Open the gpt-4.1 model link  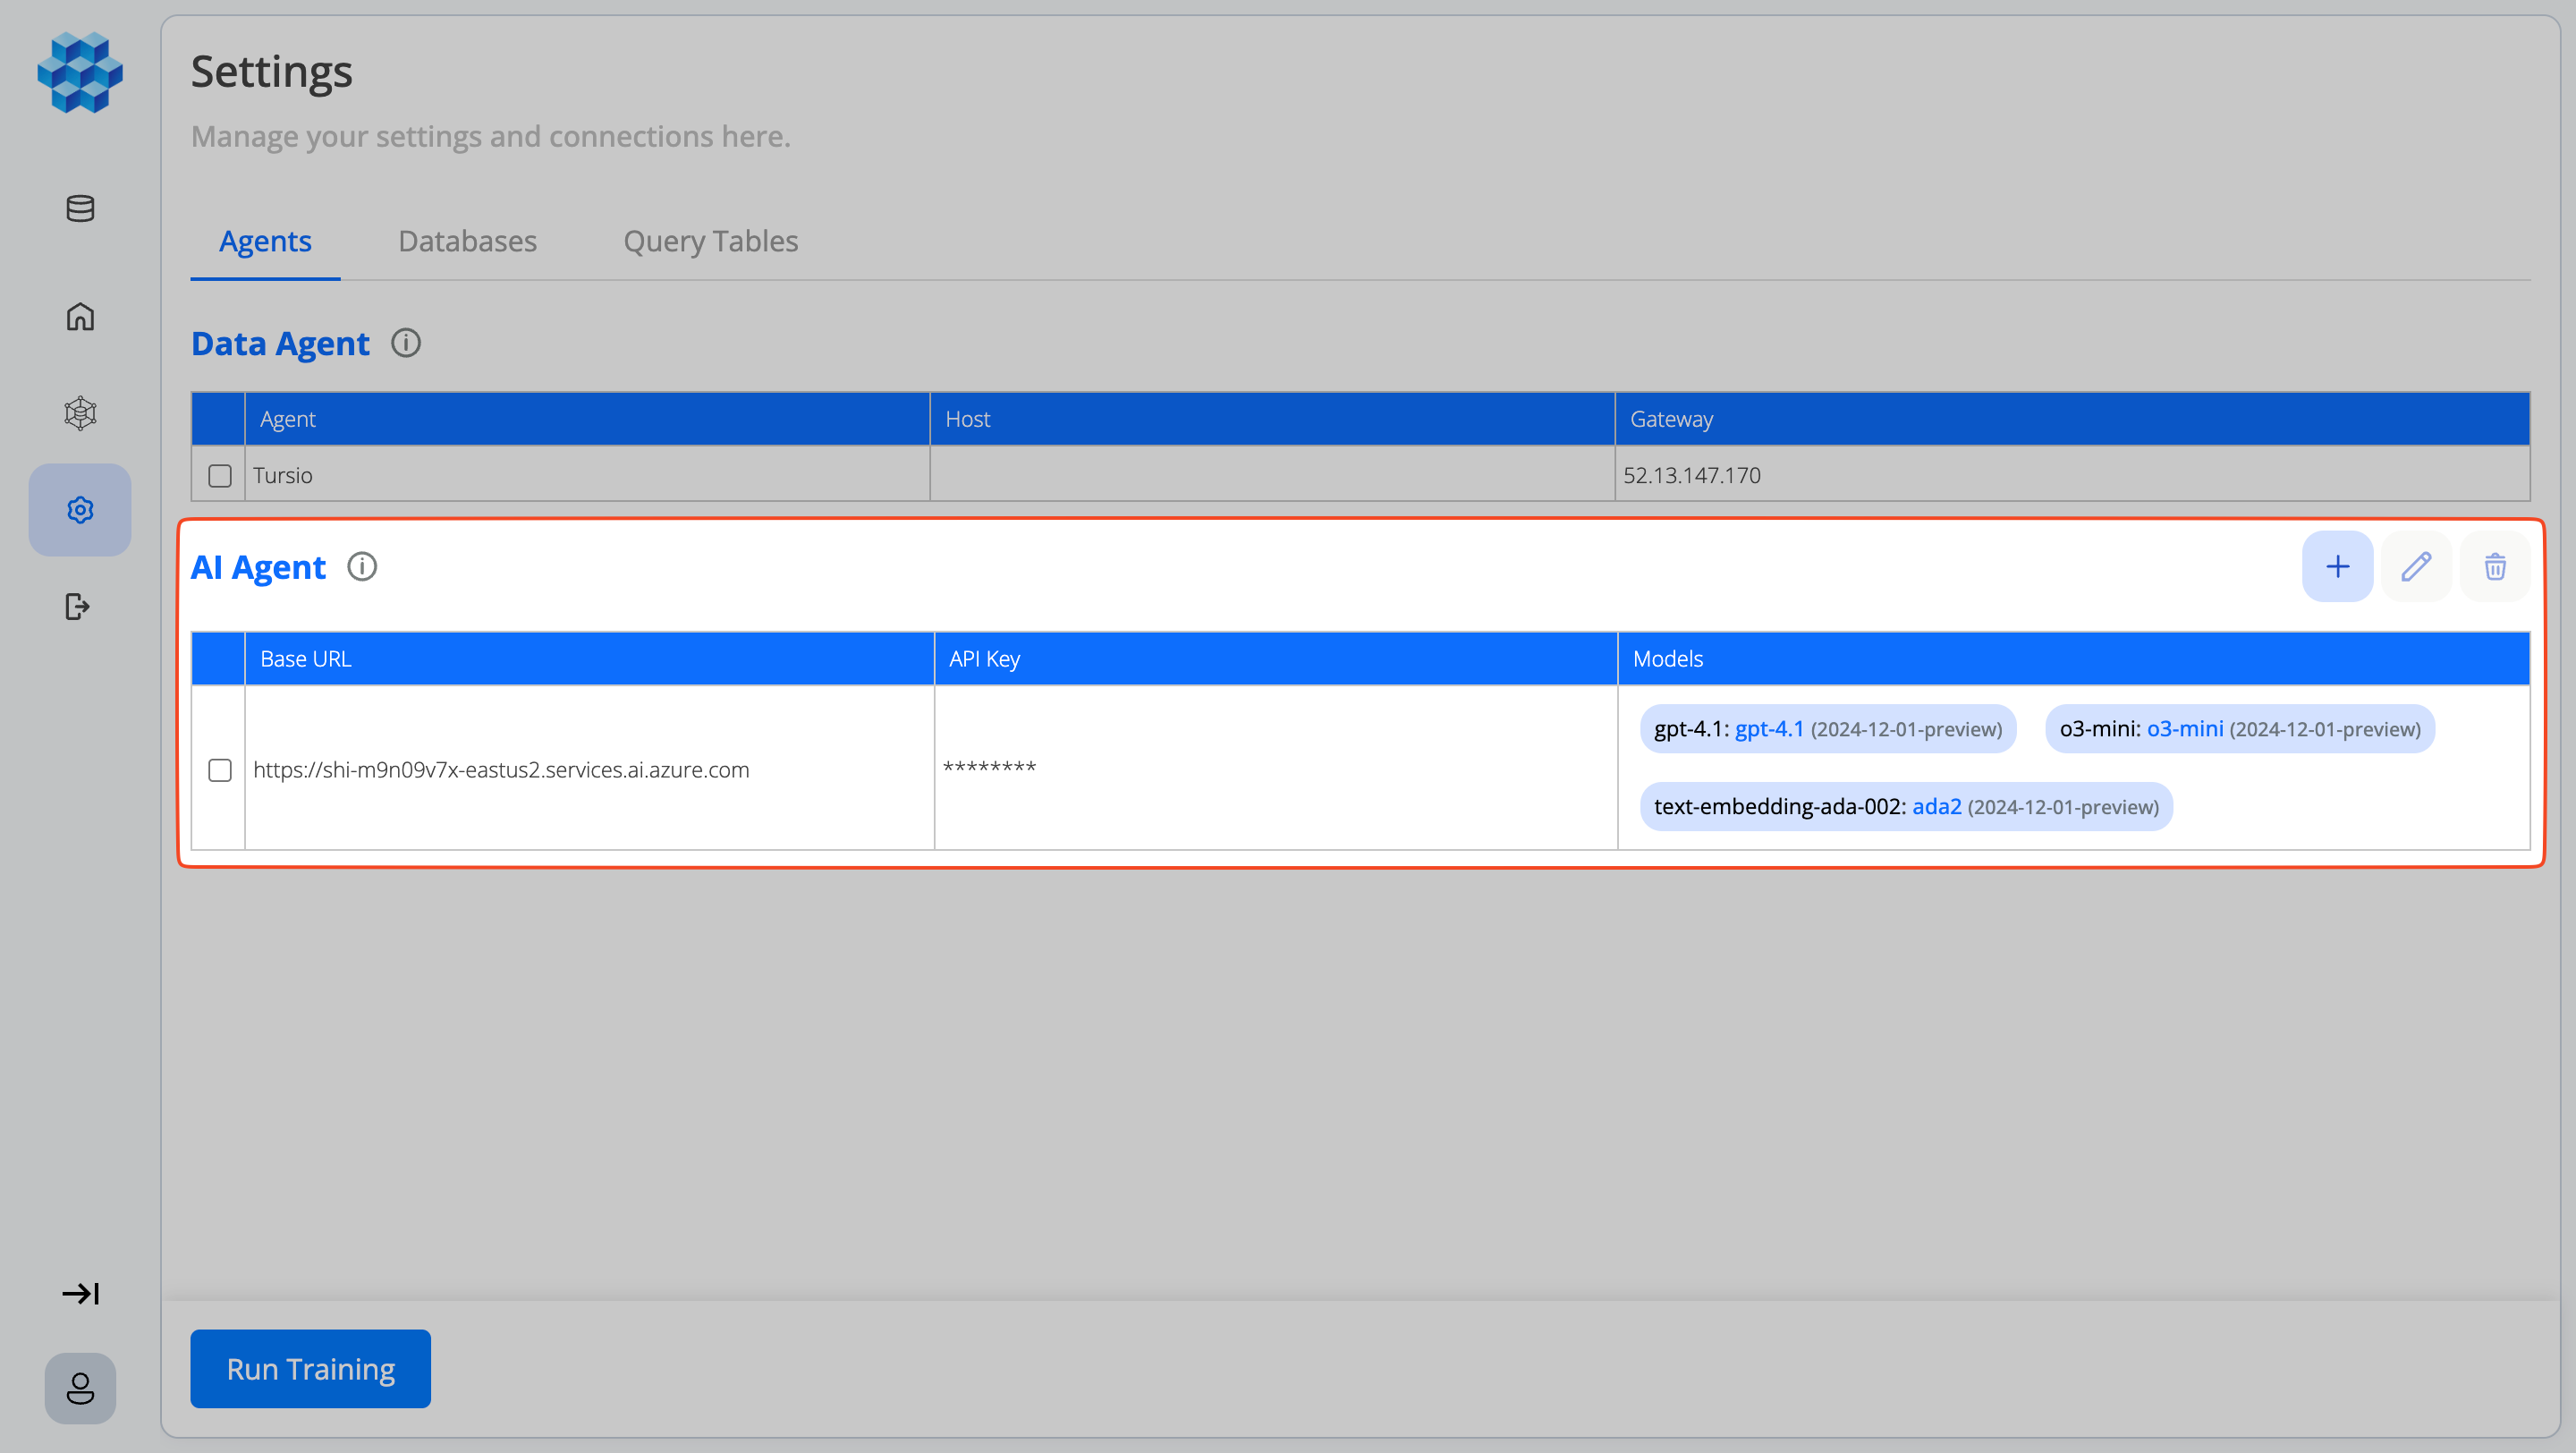click(1770, 728)
